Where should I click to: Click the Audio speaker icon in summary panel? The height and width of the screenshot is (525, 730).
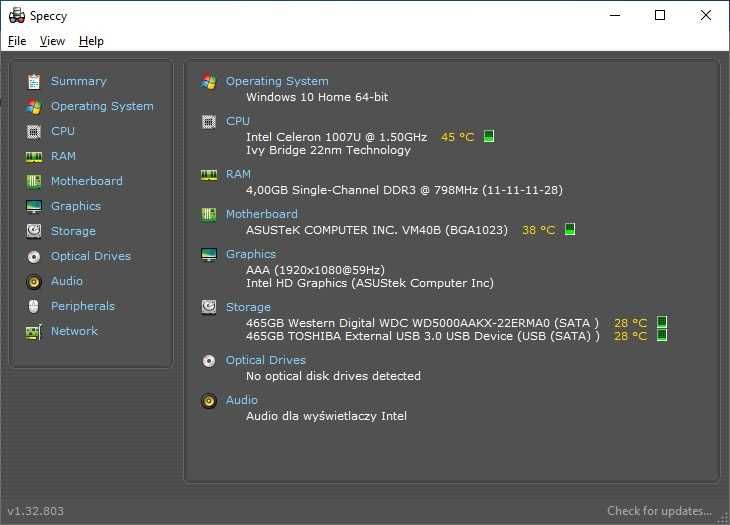pos(209,401)
